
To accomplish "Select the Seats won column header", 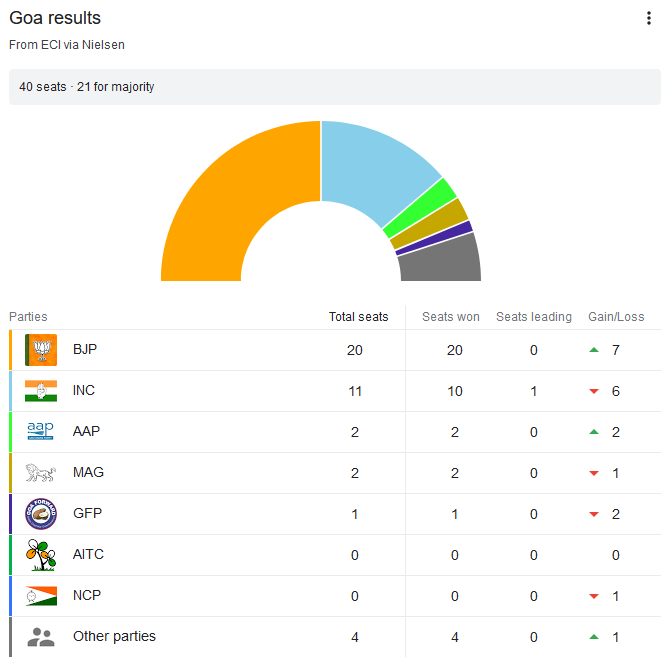I will (x=451, y=317).
